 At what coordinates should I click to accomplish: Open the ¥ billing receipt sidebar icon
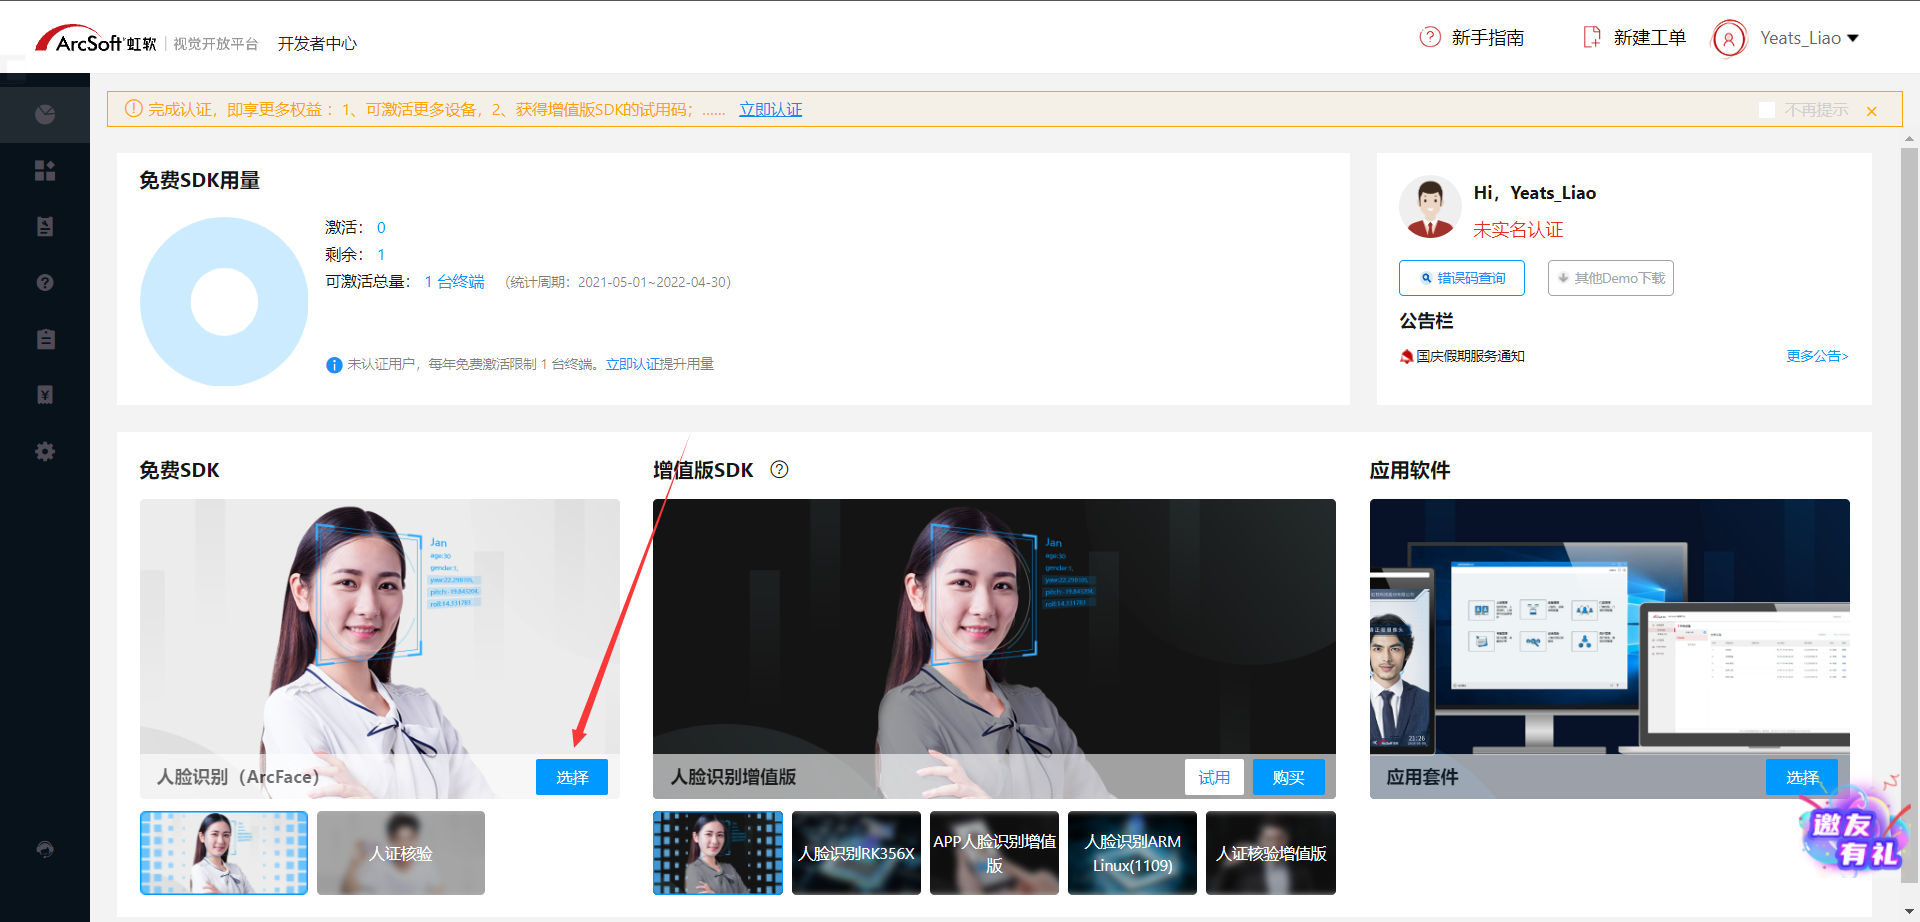45,394
